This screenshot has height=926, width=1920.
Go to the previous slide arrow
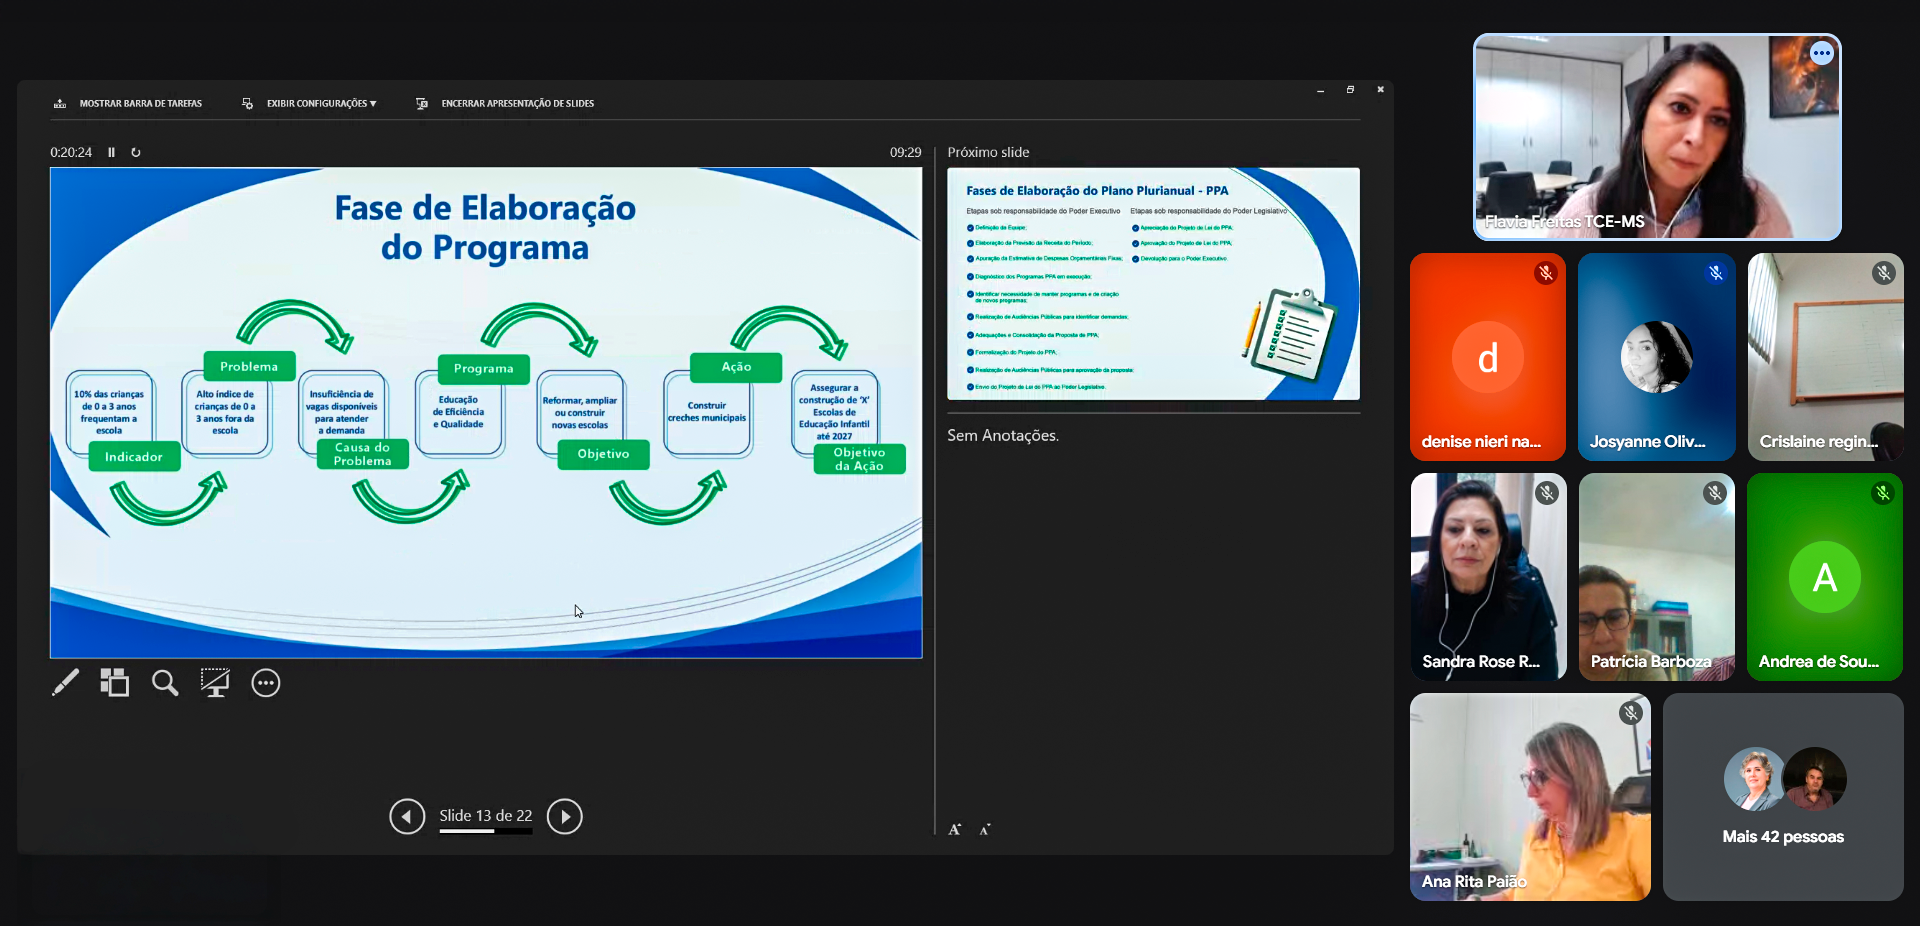coord(407,816)
